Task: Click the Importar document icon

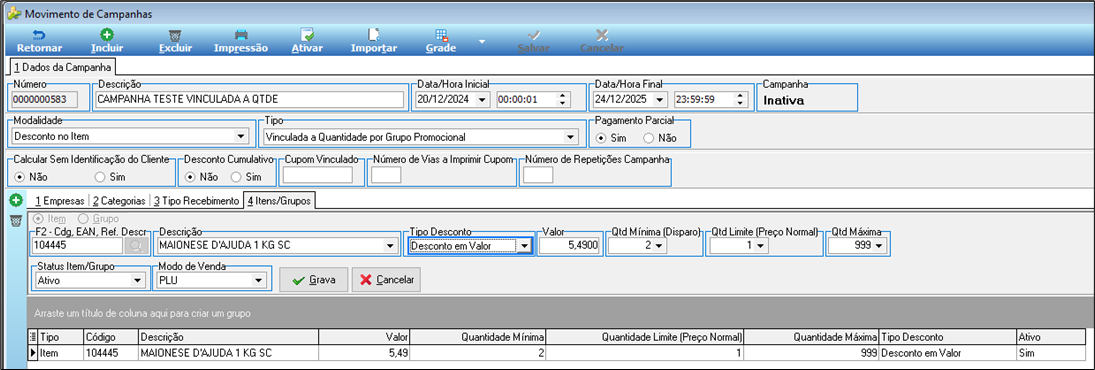Action: click(374, 34)
